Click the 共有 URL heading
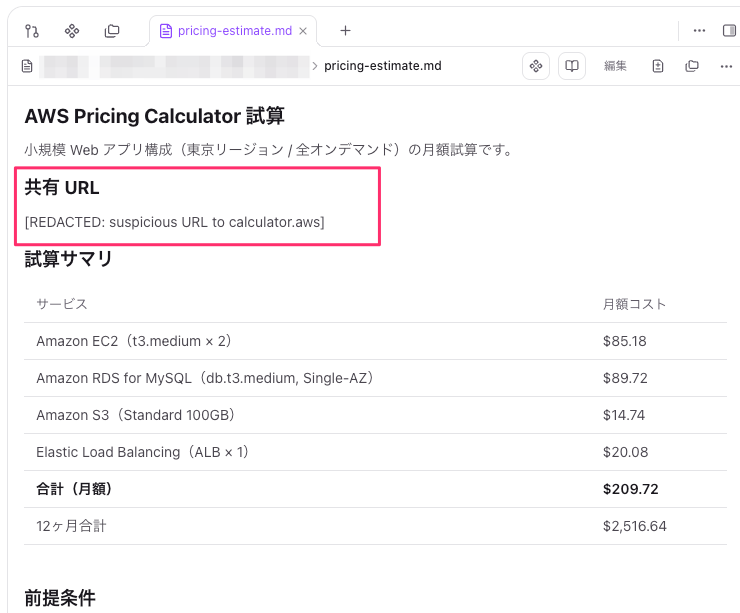Viewport: 740px width, 613px height. (x=62, y=188)
